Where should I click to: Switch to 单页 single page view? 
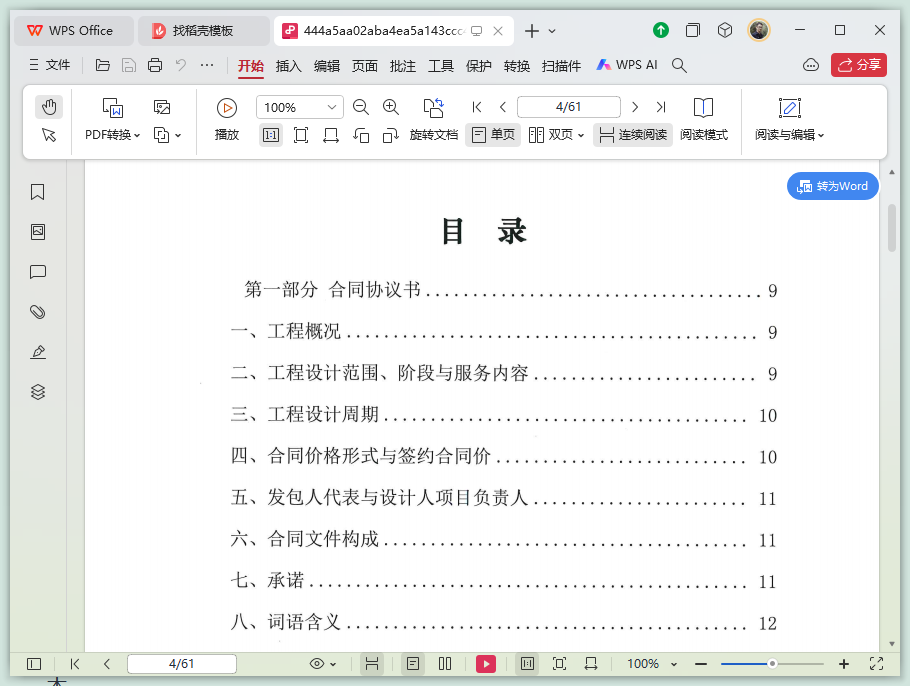click(x=493, y=135)
